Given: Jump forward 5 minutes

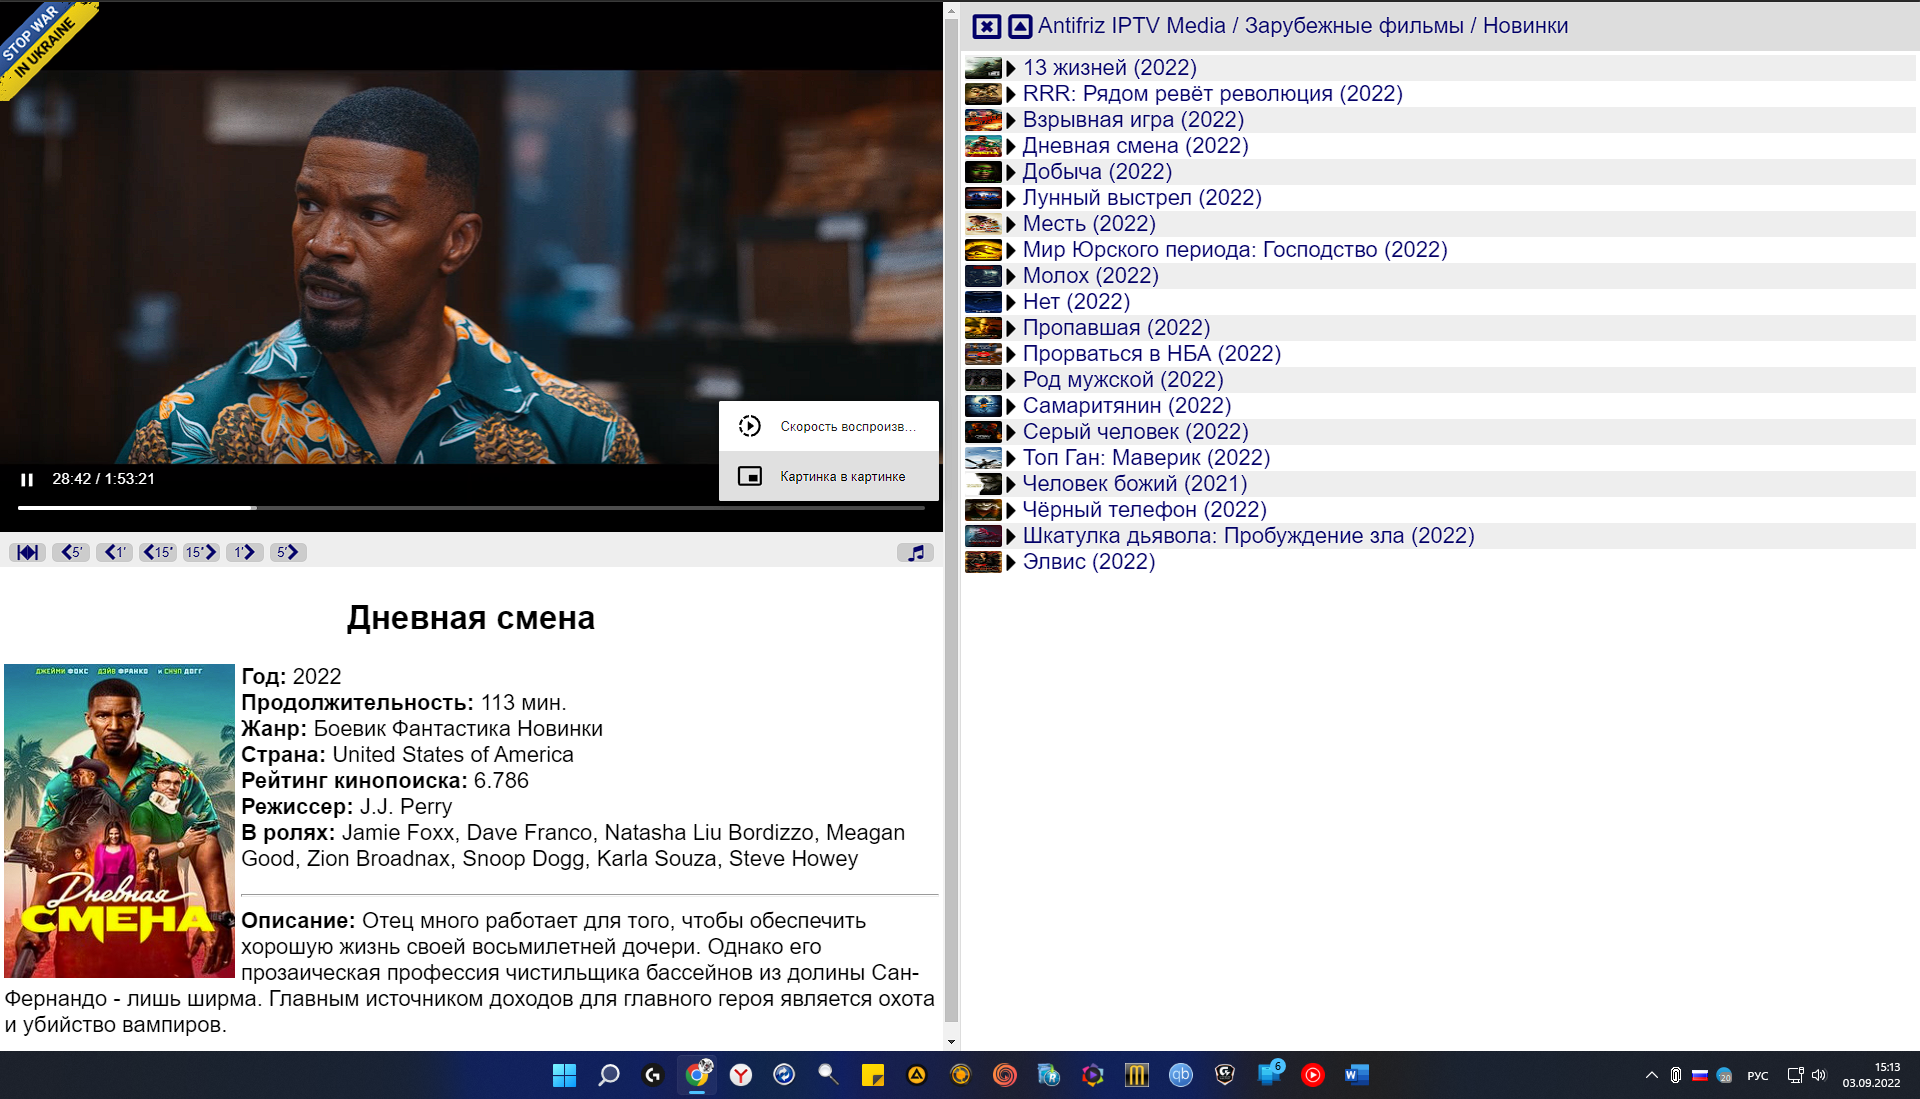Looking at the screenshot, I should [288, 552].
